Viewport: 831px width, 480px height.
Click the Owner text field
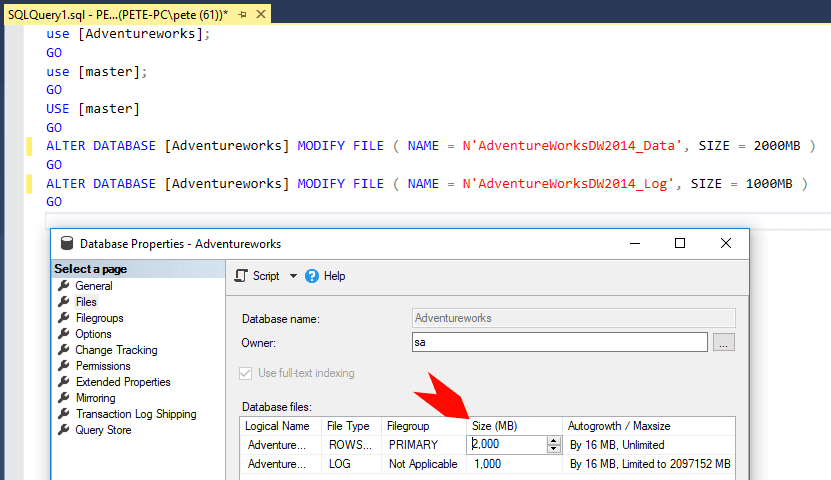[x=560, y=342]
